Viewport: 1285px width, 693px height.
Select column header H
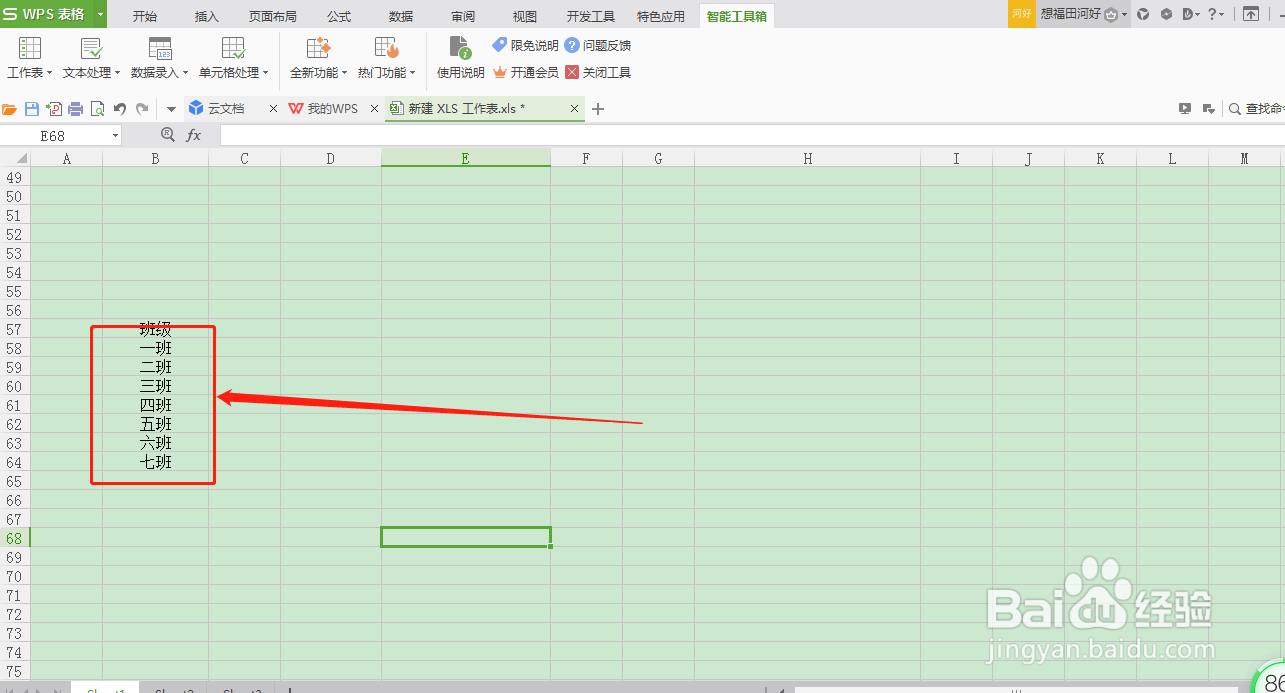tap(808, 158)
